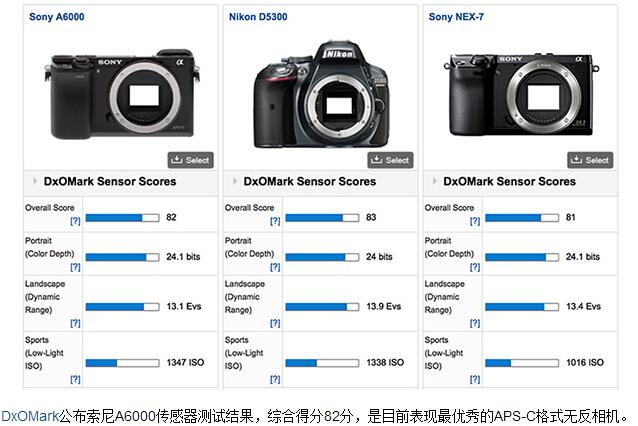Click the Select button under Nikon D5300
This screenshot has height=426, width=638.
coord(390,160)
